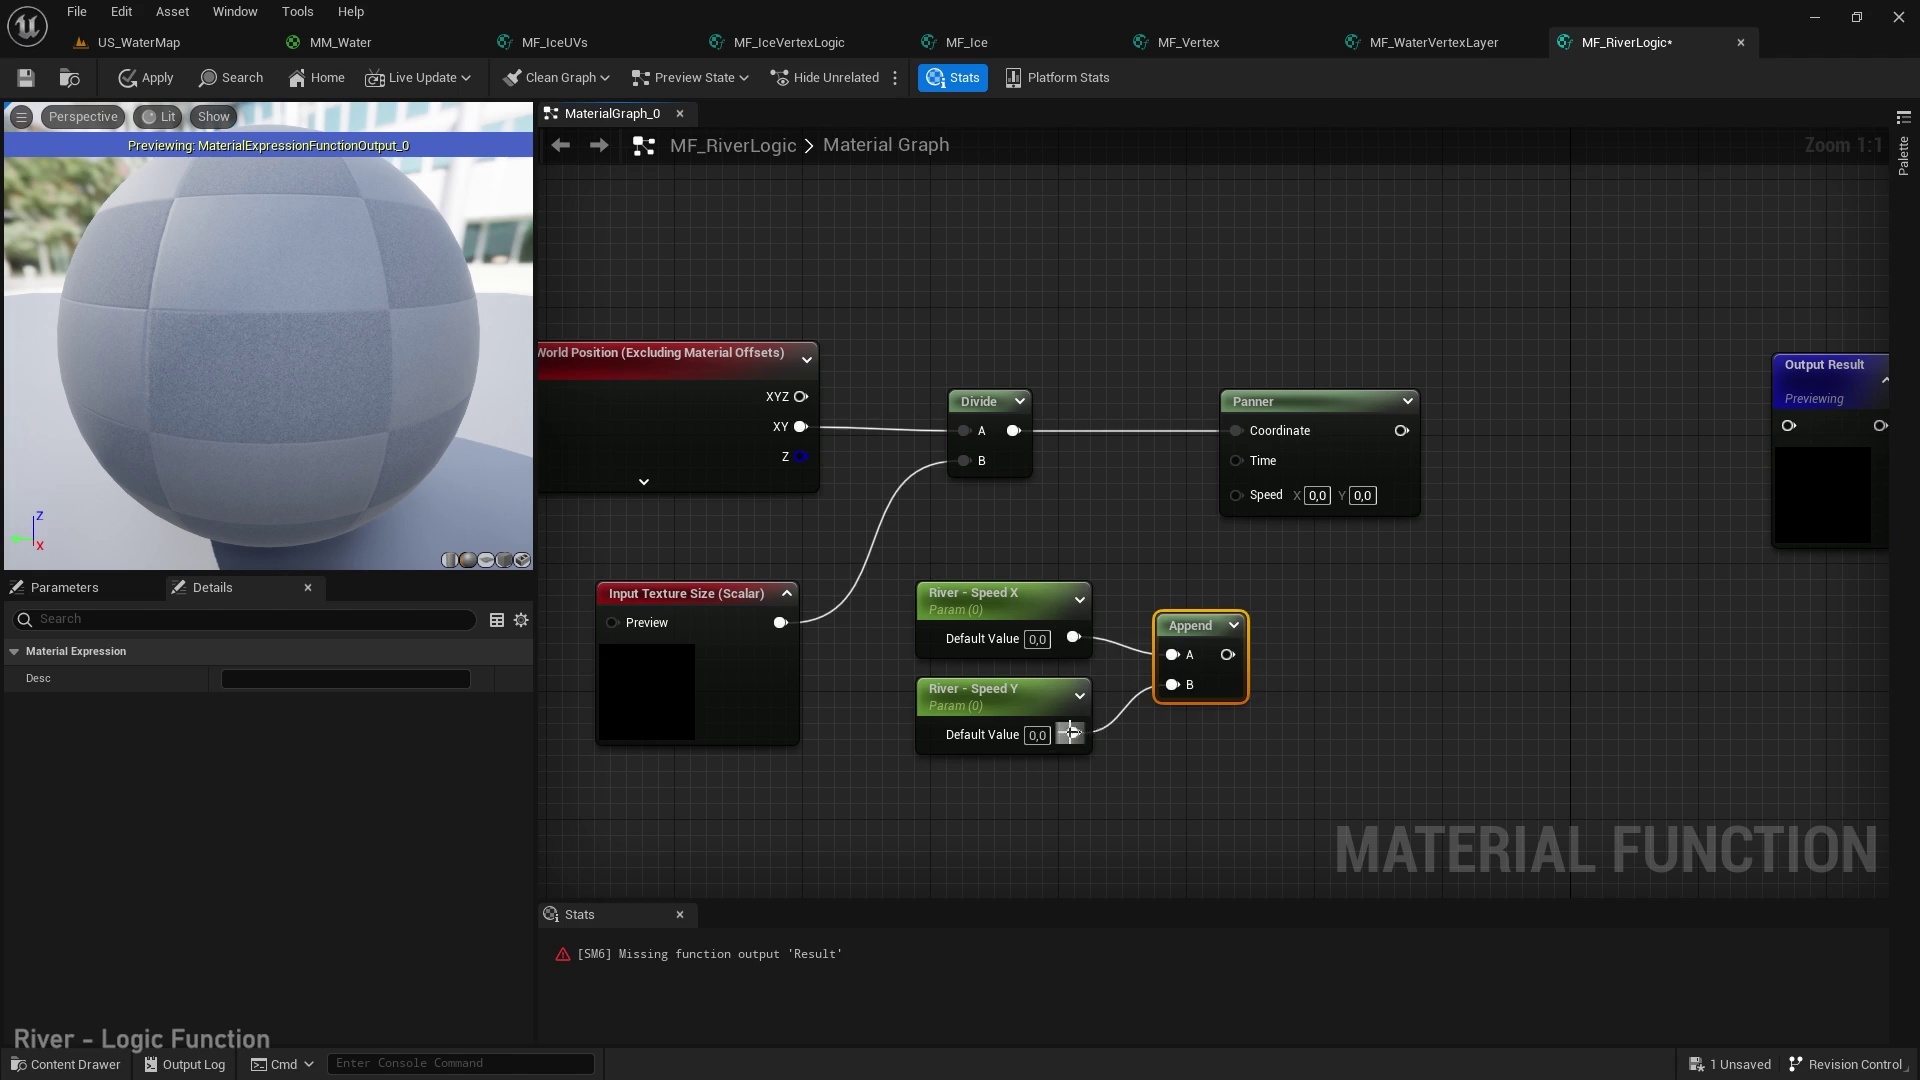The height and width of the screenshot is (1080, 1920).
Task: Toggle Details property matrix view icon
Action: 496,621
